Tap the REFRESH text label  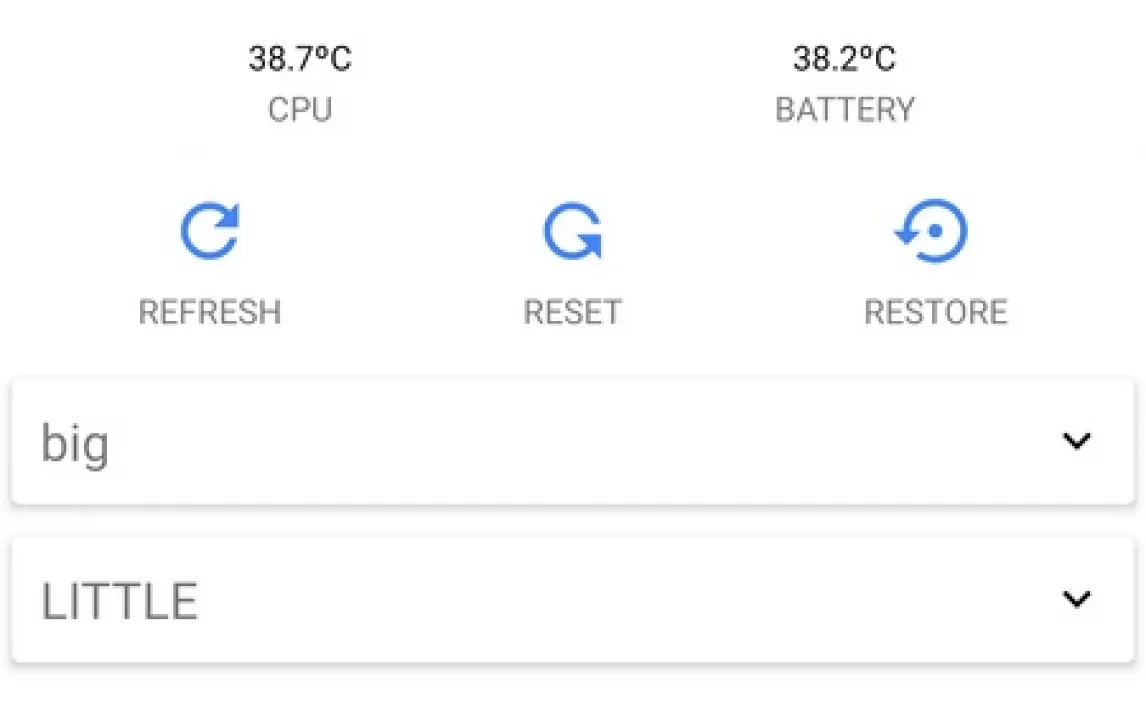(210, 312)
